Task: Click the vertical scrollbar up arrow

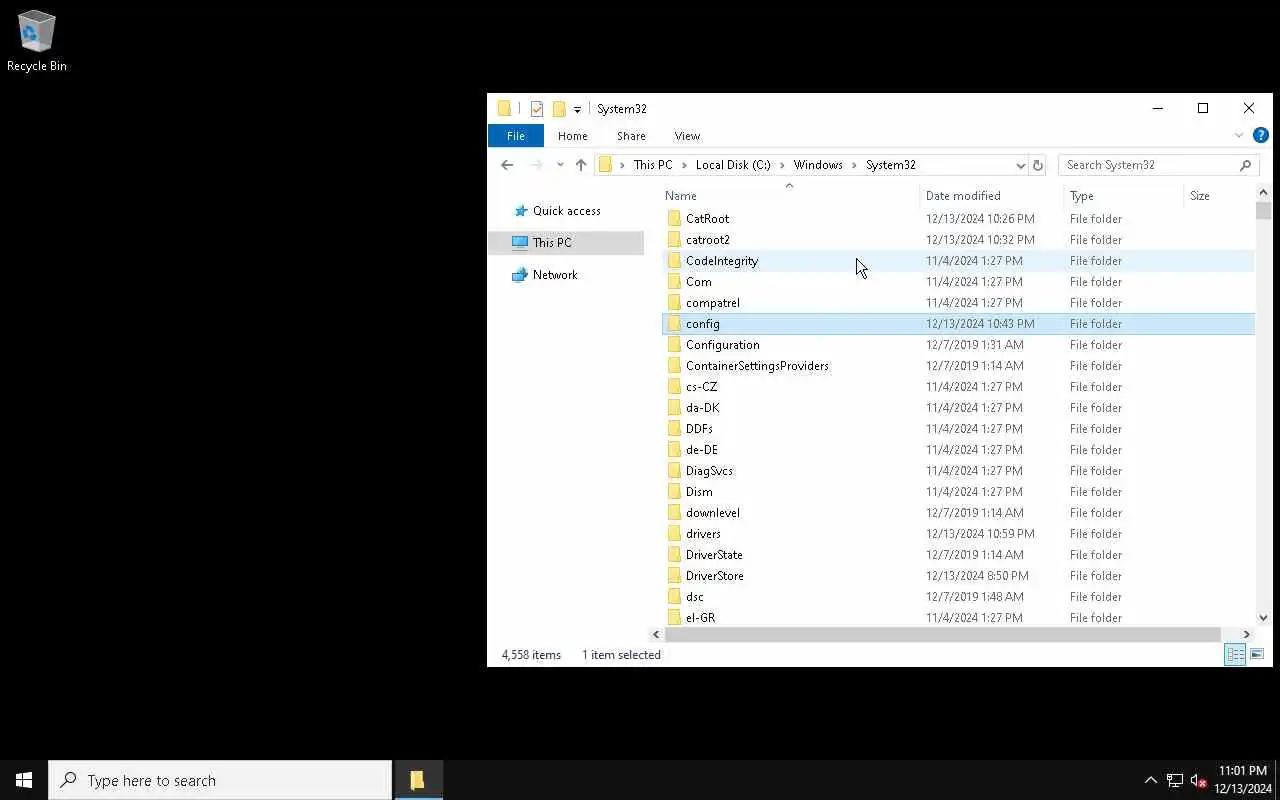Action: coord(1263,193)
